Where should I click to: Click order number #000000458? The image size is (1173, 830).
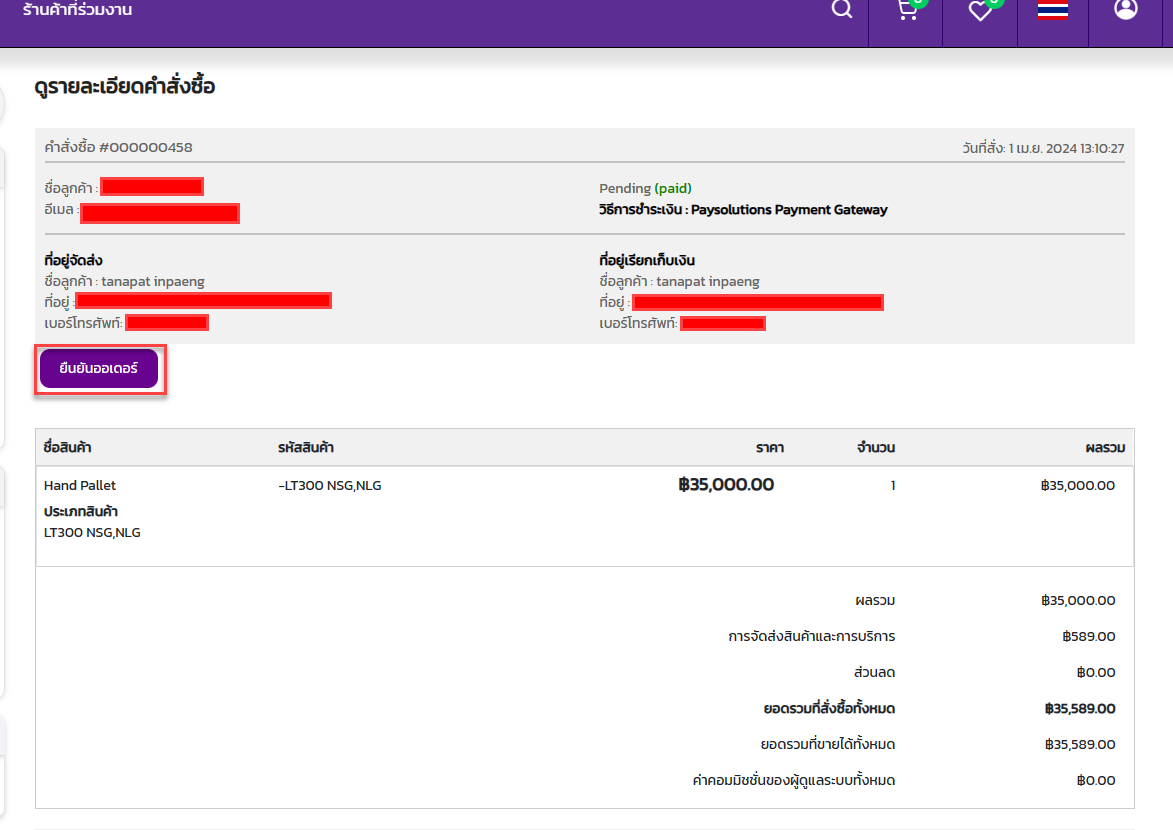coord(145,147)
